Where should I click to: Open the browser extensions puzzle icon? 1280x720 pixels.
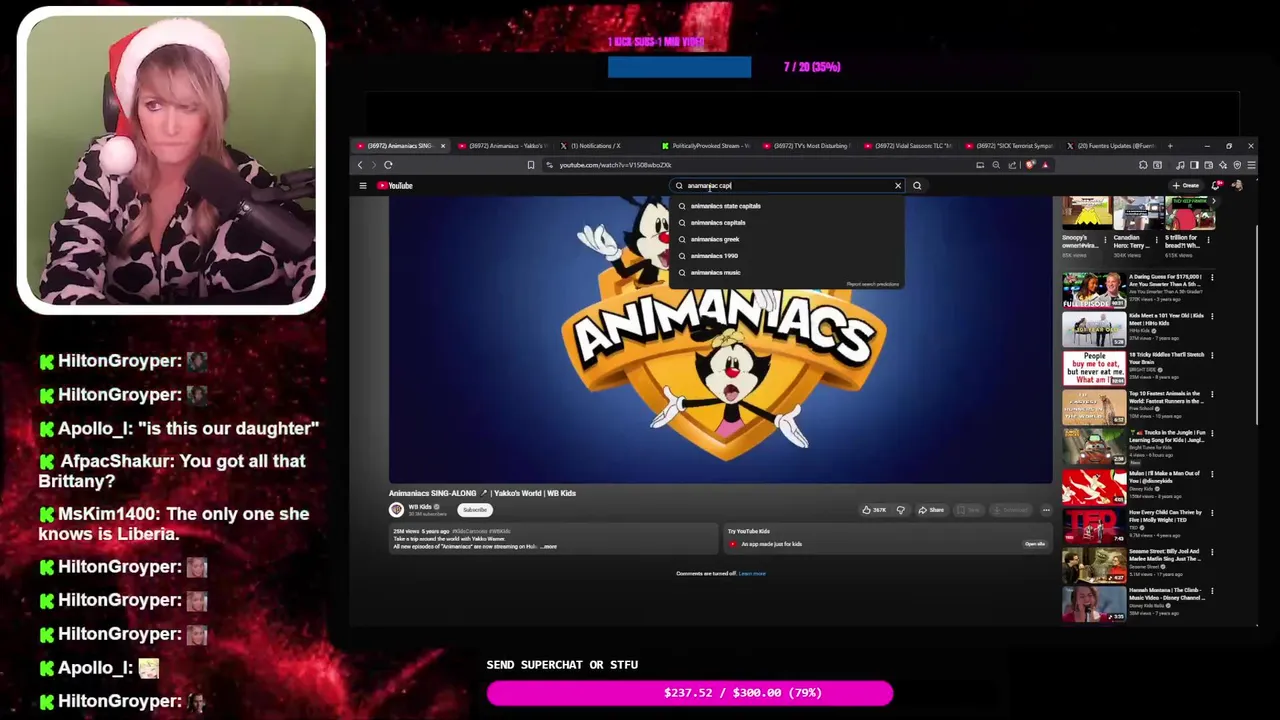1143,165
